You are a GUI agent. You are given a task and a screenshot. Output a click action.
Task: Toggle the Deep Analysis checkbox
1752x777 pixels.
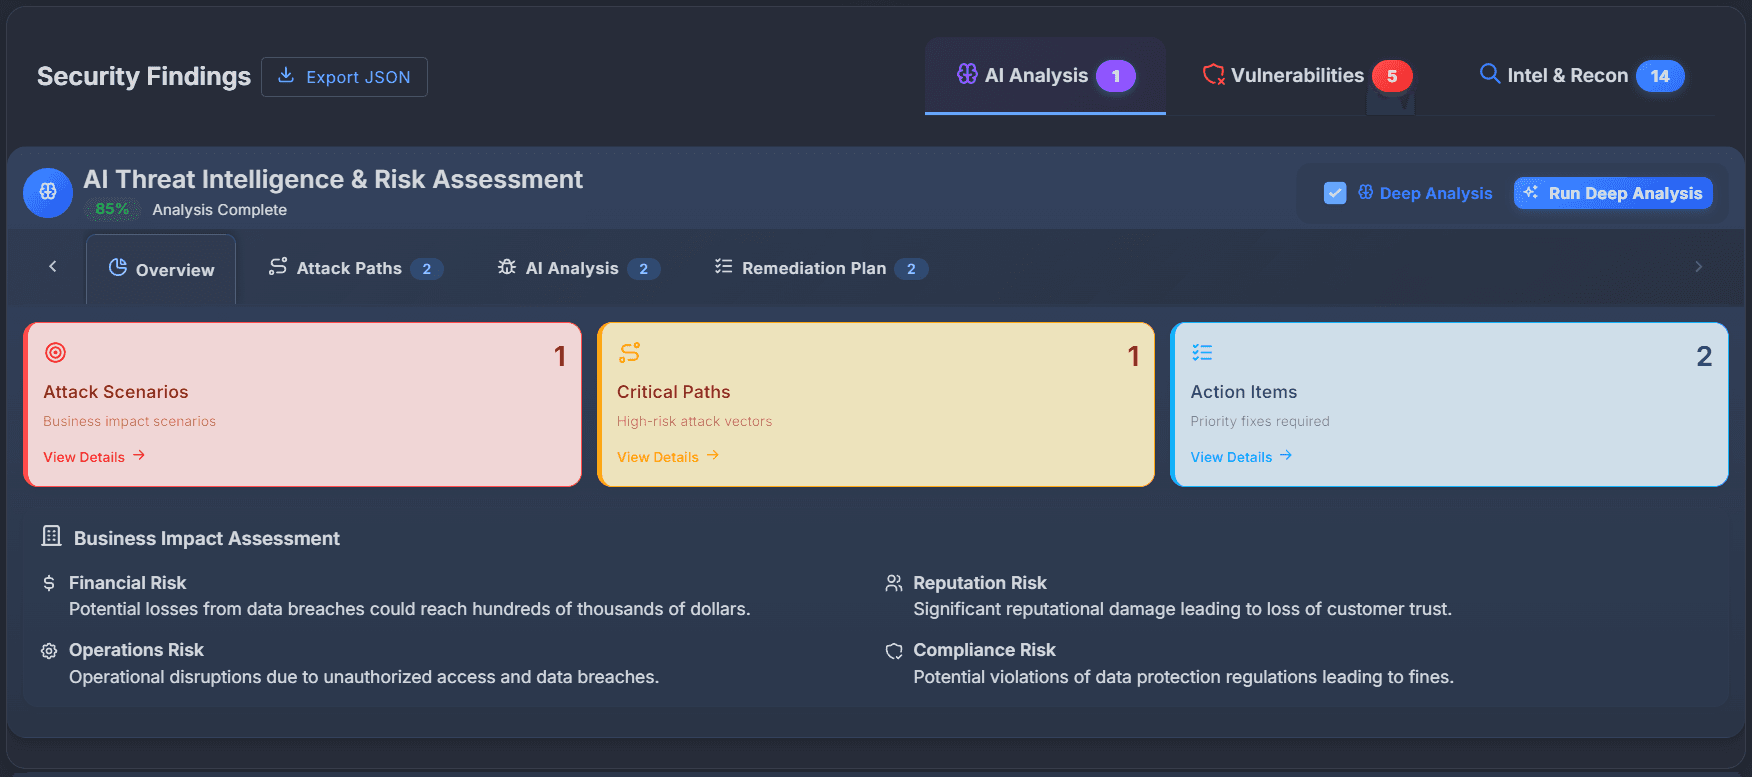[x=1334, y=193]
